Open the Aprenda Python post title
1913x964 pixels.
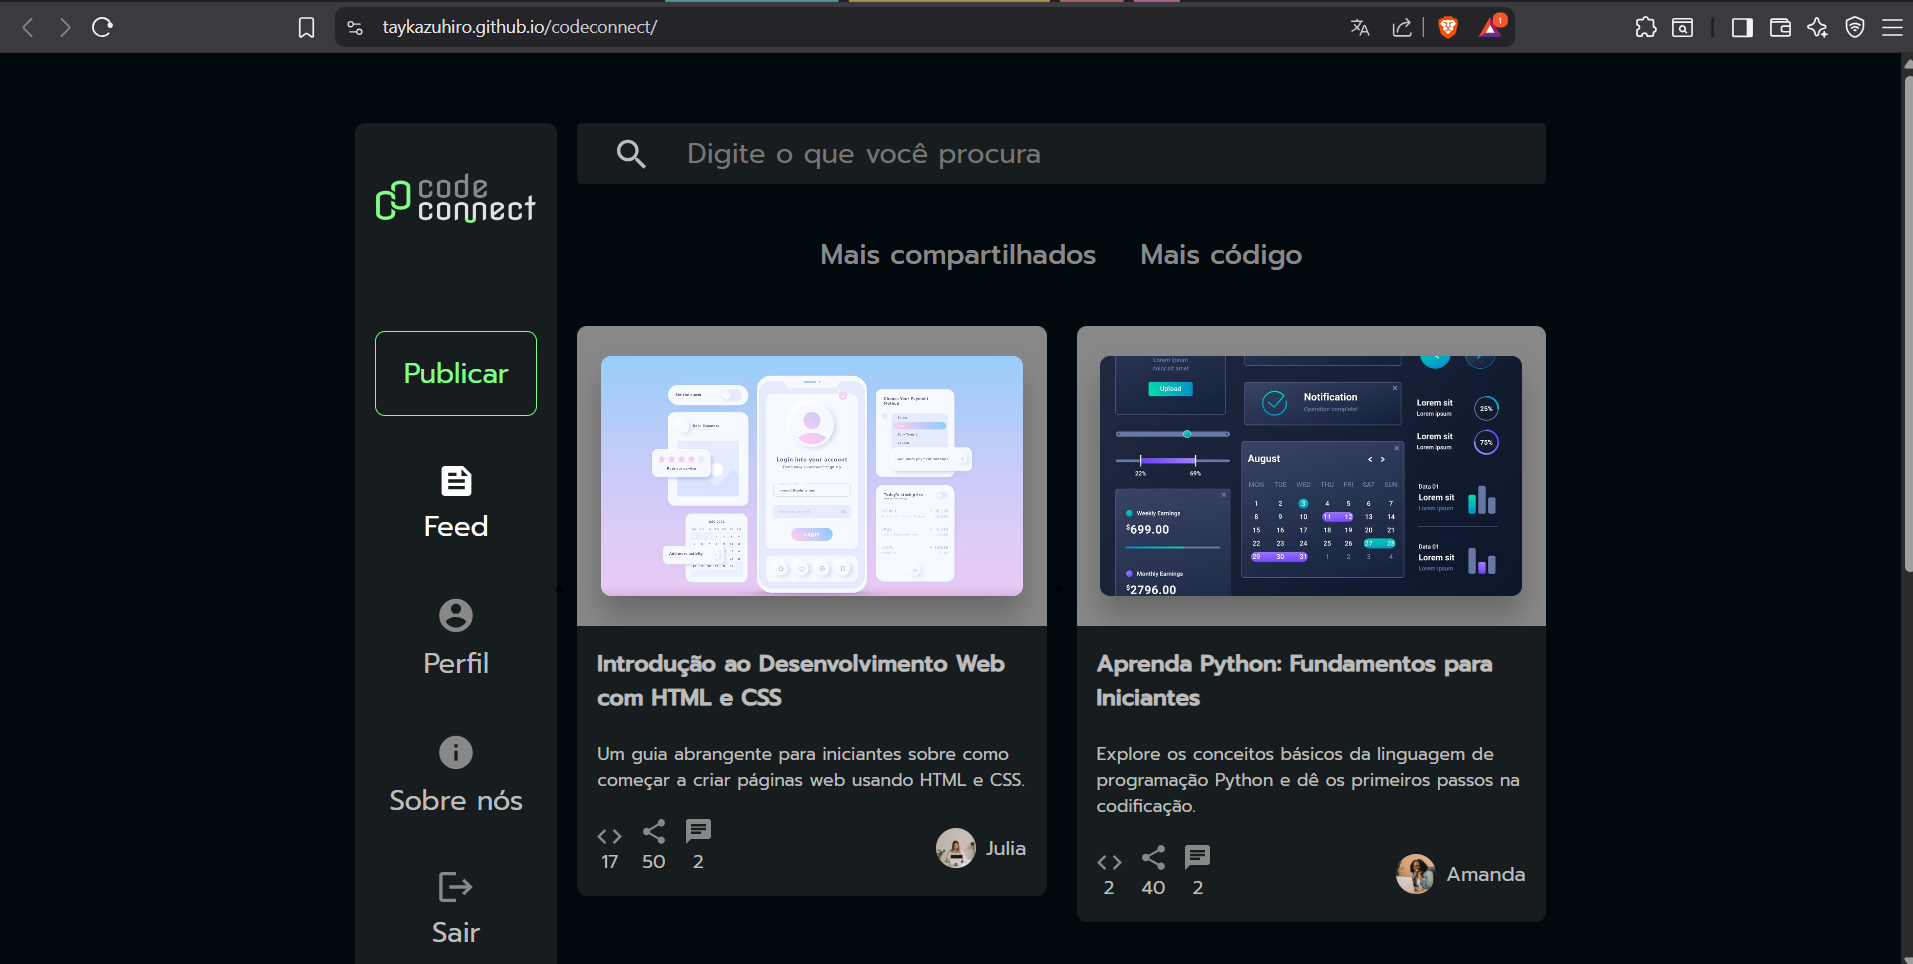point(1294,680)
